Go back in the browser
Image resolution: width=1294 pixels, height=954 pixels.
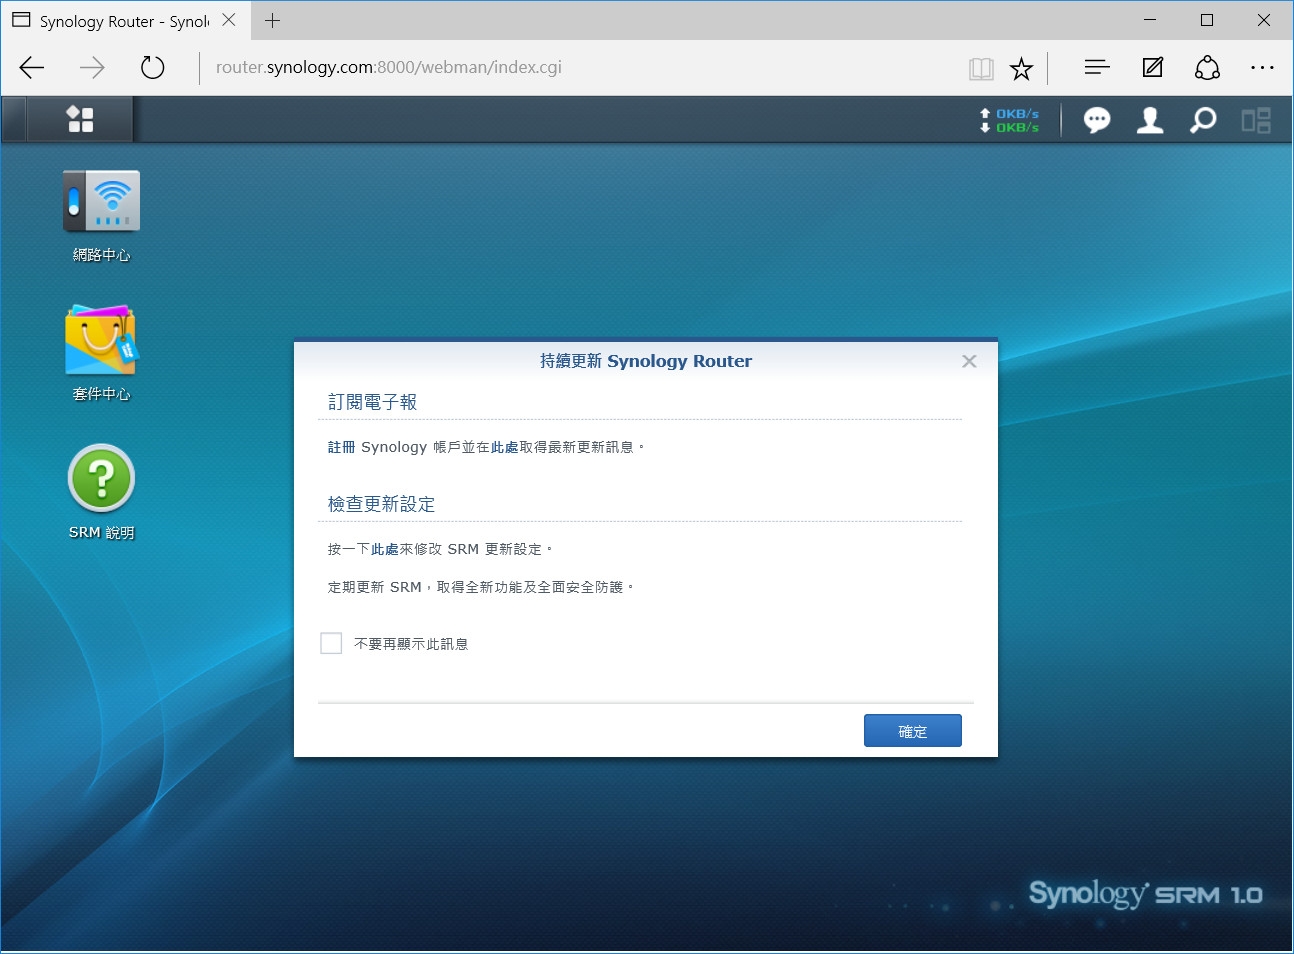coord(32,68)
